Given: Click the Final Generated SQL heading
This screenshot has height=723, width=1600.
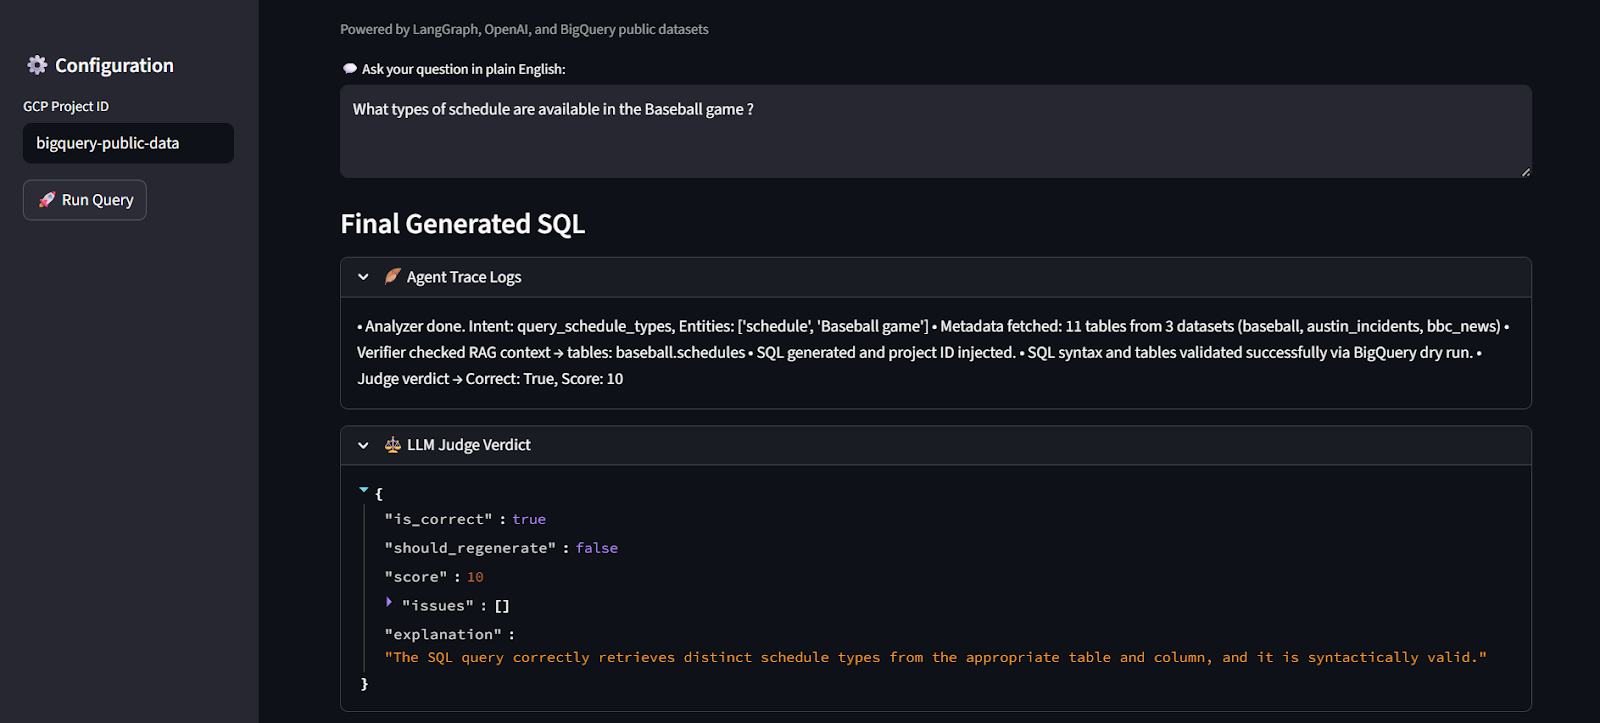Looking at the screenshot, I should tap(462, 224).
